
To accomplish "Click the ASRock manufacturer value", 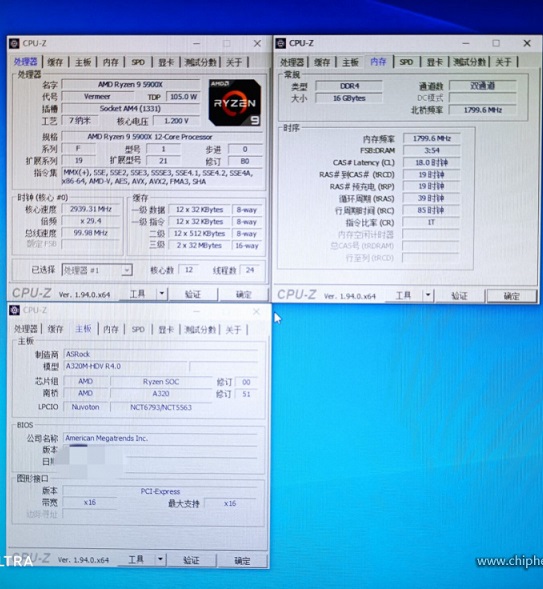I will pyautogui.click(x=161, y=354).
